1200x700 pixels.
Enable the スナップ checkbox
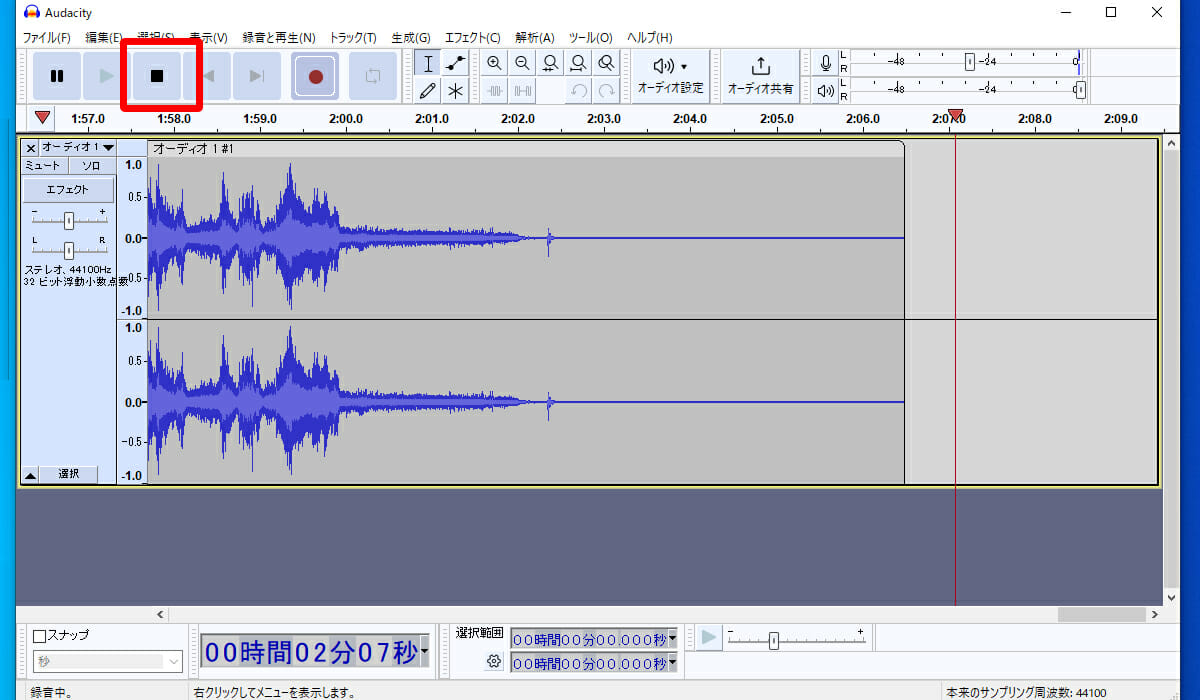pyautogui.click(x=40, y=635)
